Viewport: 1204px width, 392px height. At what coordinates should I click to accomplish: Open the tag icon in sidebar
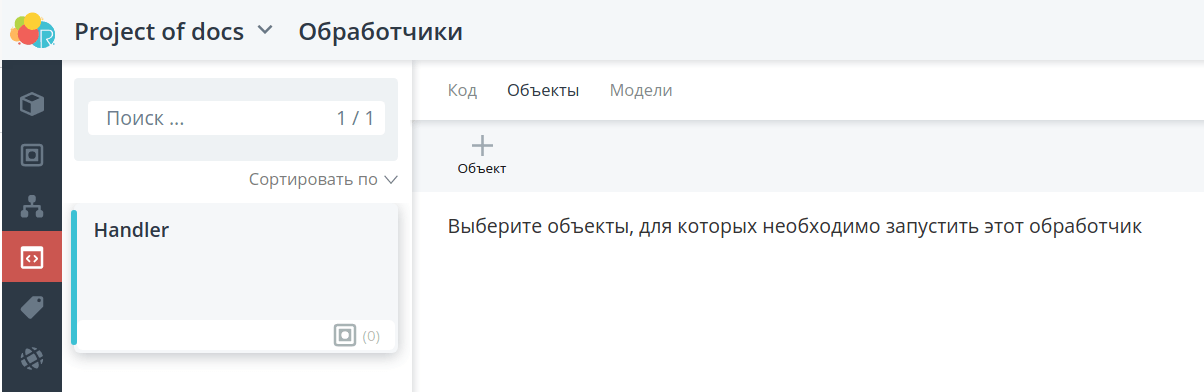[32, 308]
